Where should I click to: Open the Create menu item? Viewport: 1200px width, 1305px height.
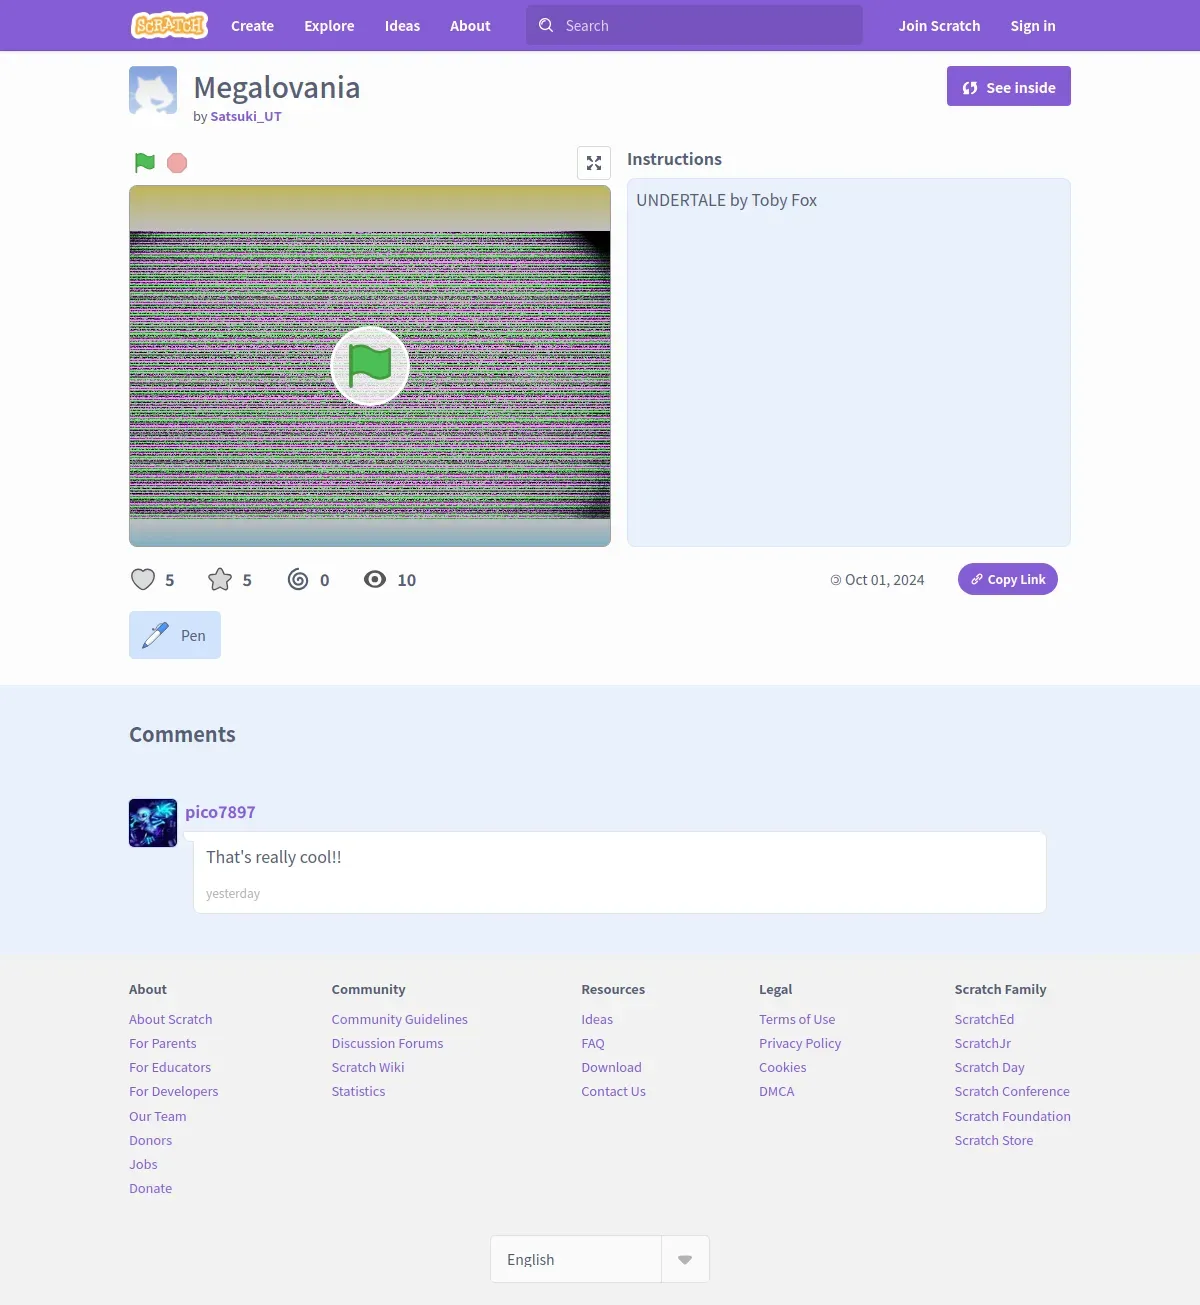[x=252, y=26]
